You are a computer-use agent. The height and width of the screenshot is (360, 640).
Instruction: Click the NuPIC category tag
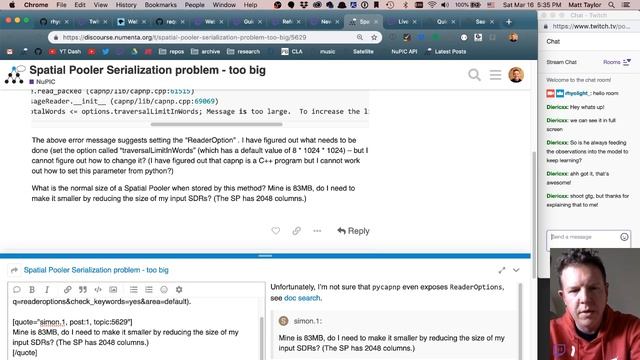tap(42, 82)
